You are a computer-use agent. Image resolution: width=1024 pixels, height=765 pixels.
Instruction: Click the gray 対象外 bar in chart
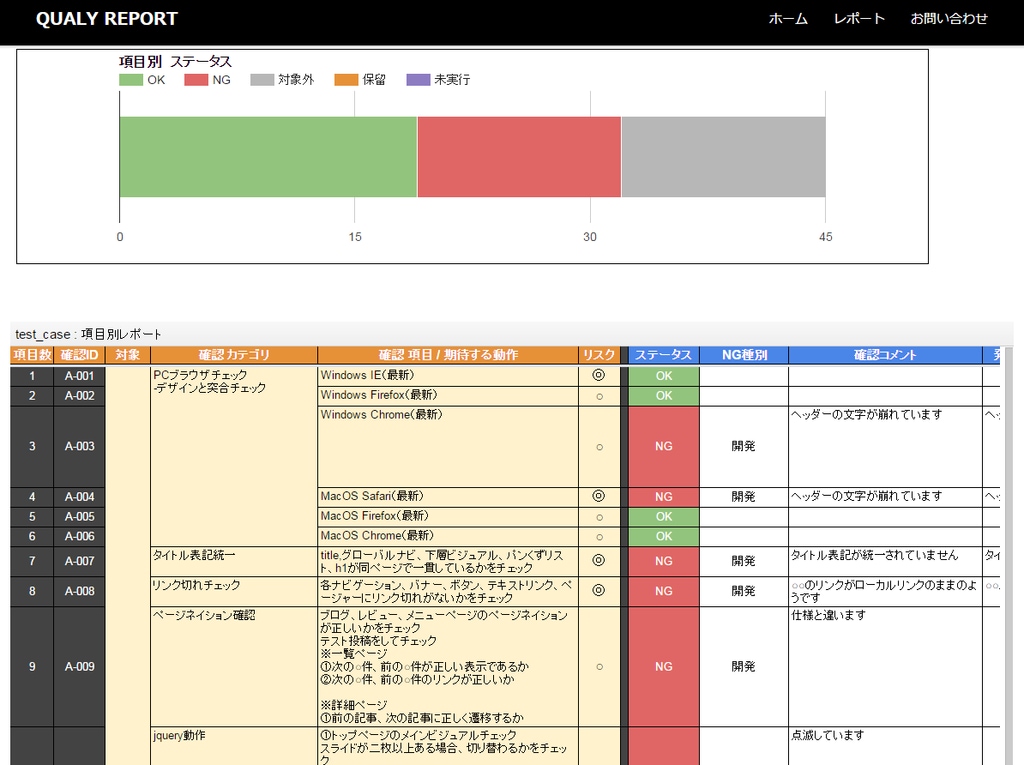pyautogui.click(x=724, y=157)
